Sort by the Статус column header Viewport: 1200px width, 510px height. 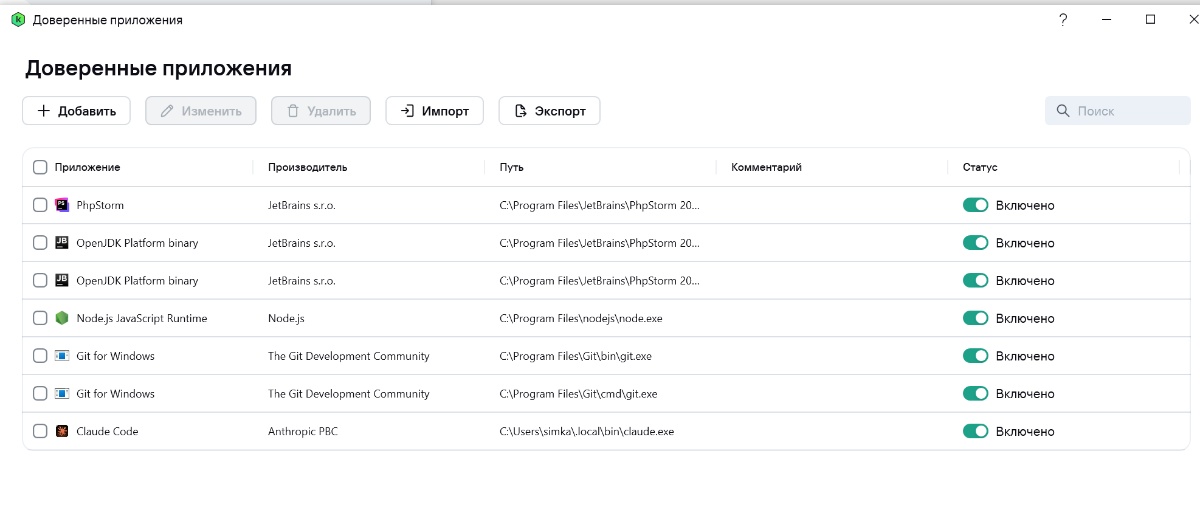(x=980, y=167)
